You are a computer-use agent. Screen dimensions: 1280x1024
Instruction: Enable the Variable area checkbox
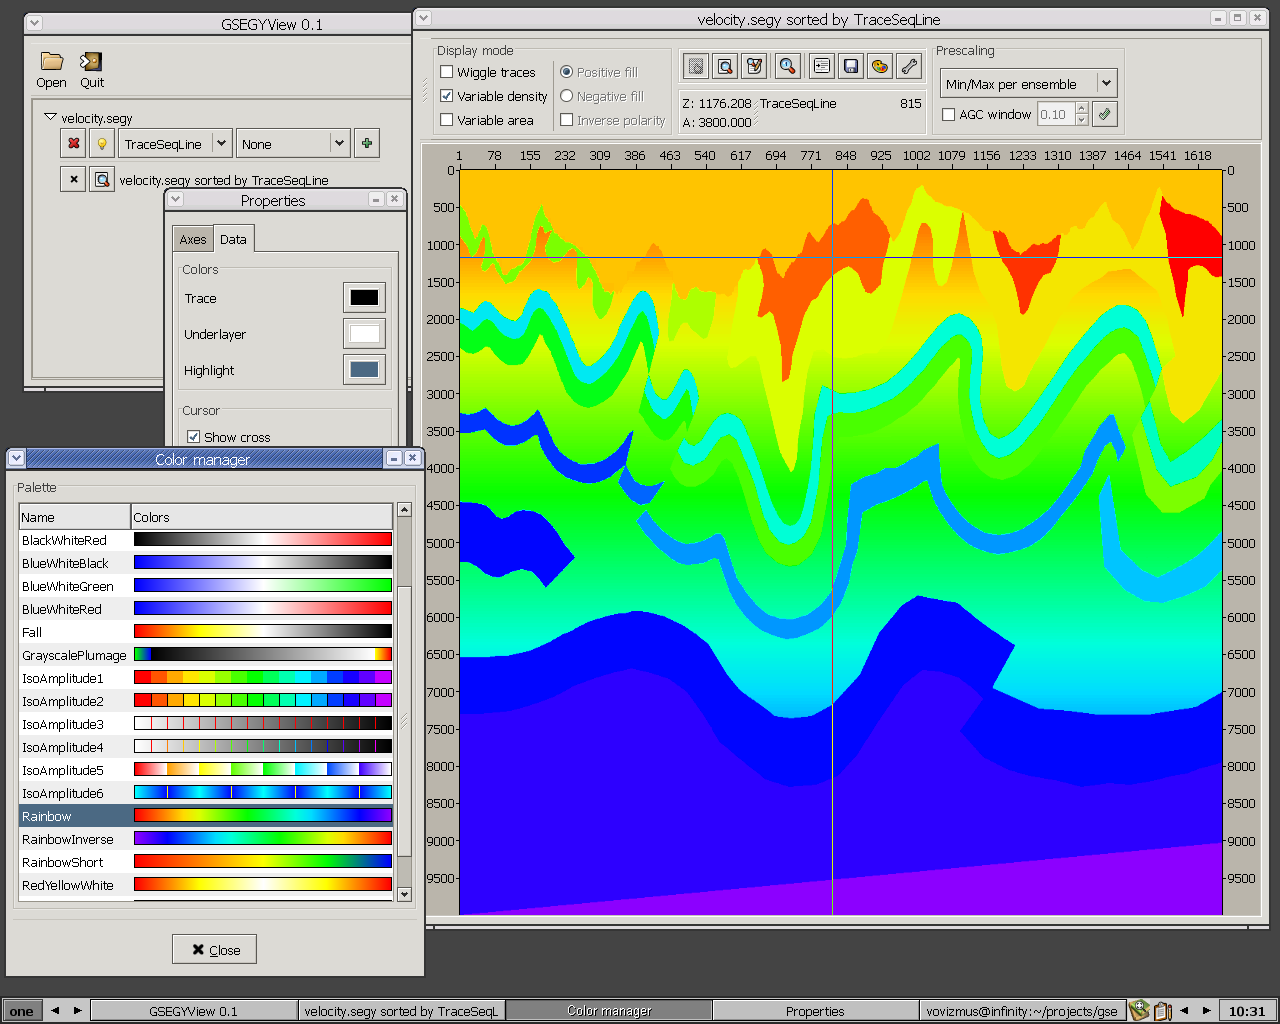coord(447,120)
